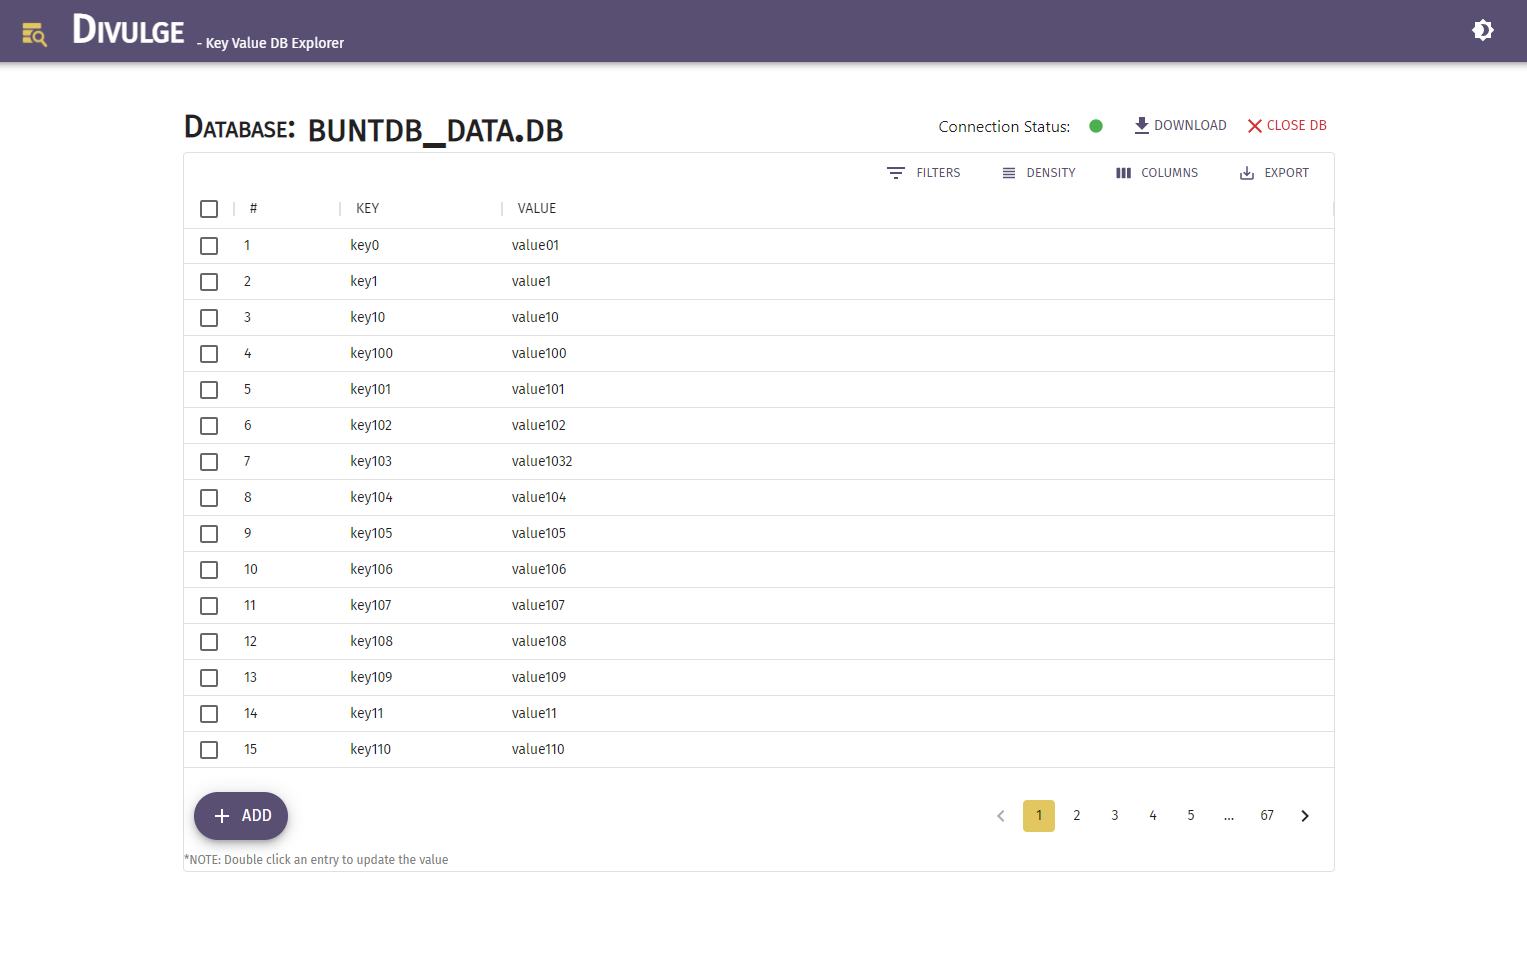Close the BuntDB database
This screenshot has height=957, width=1527.
(1287, 126)
